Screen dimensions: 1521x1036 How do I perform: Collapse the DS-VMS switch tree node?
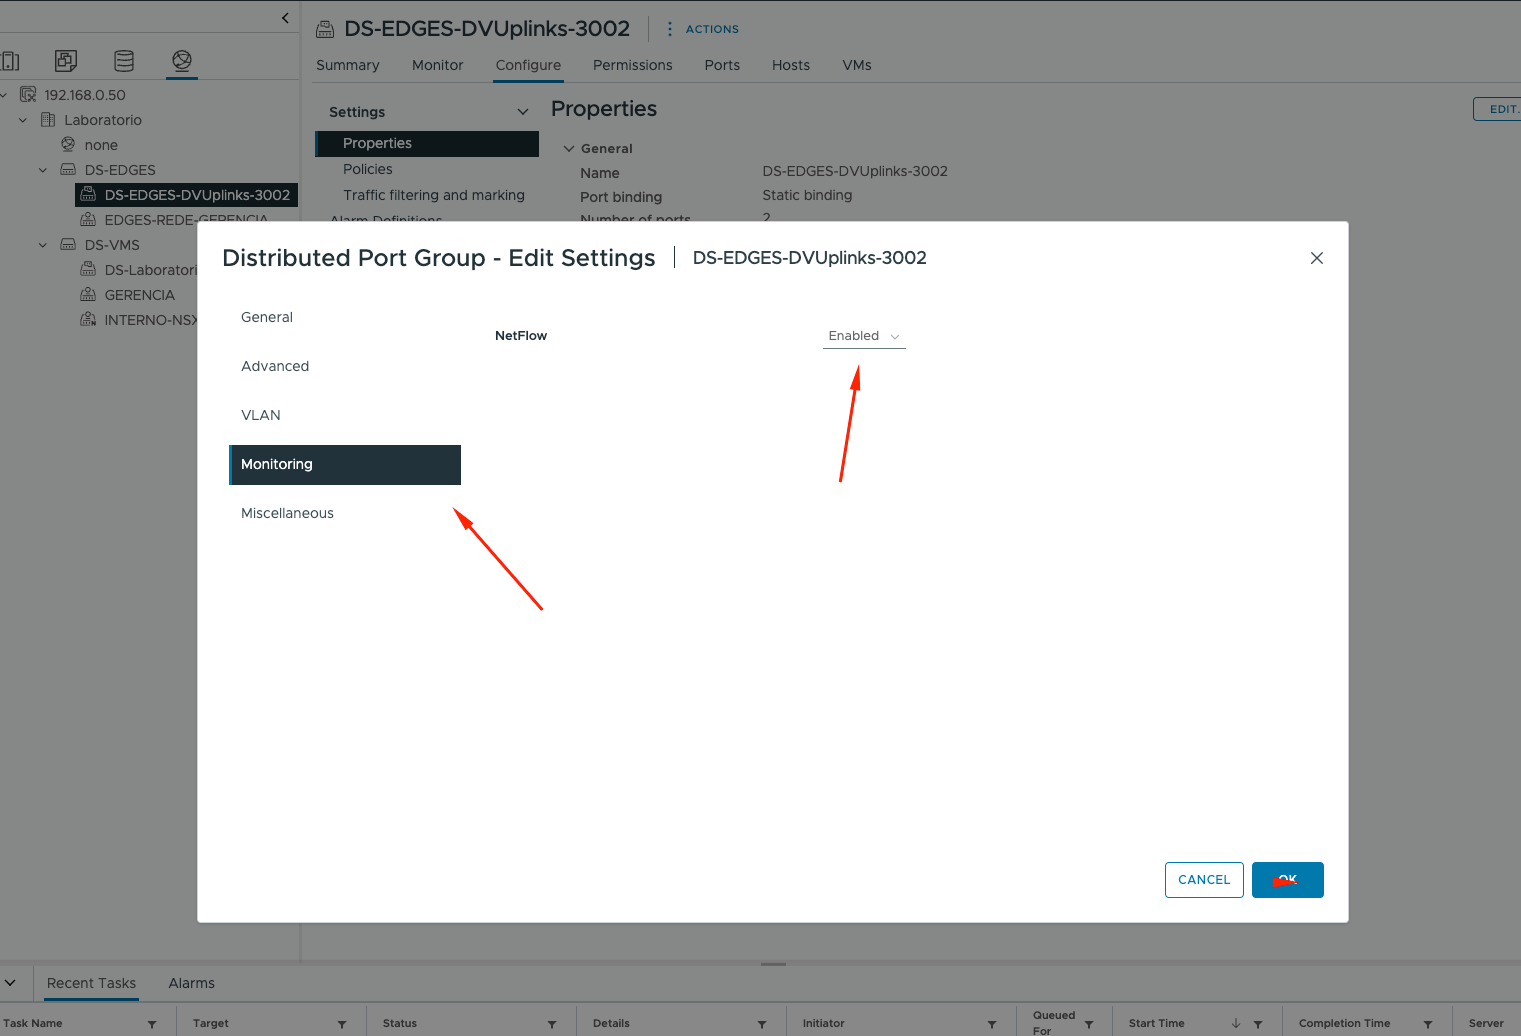tap(43, 245)
